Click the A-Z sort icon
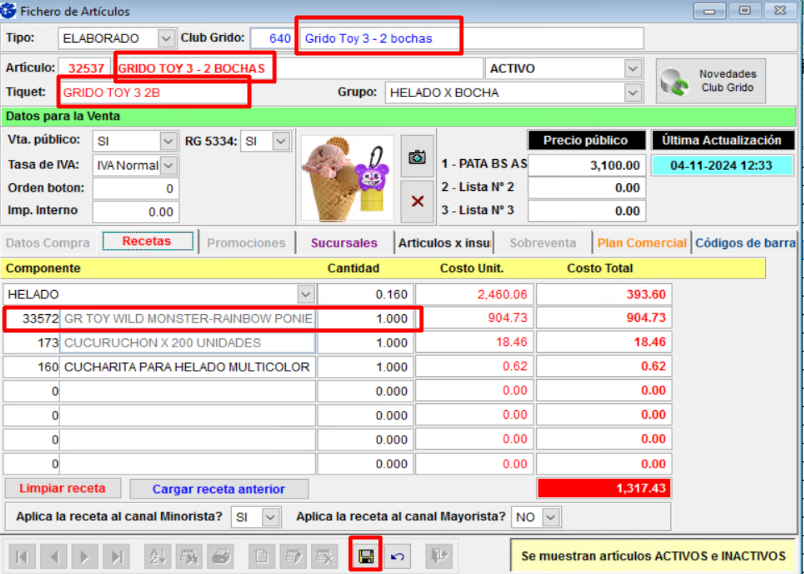Viewport: 804px width, 574px height. tap(157, 557)
